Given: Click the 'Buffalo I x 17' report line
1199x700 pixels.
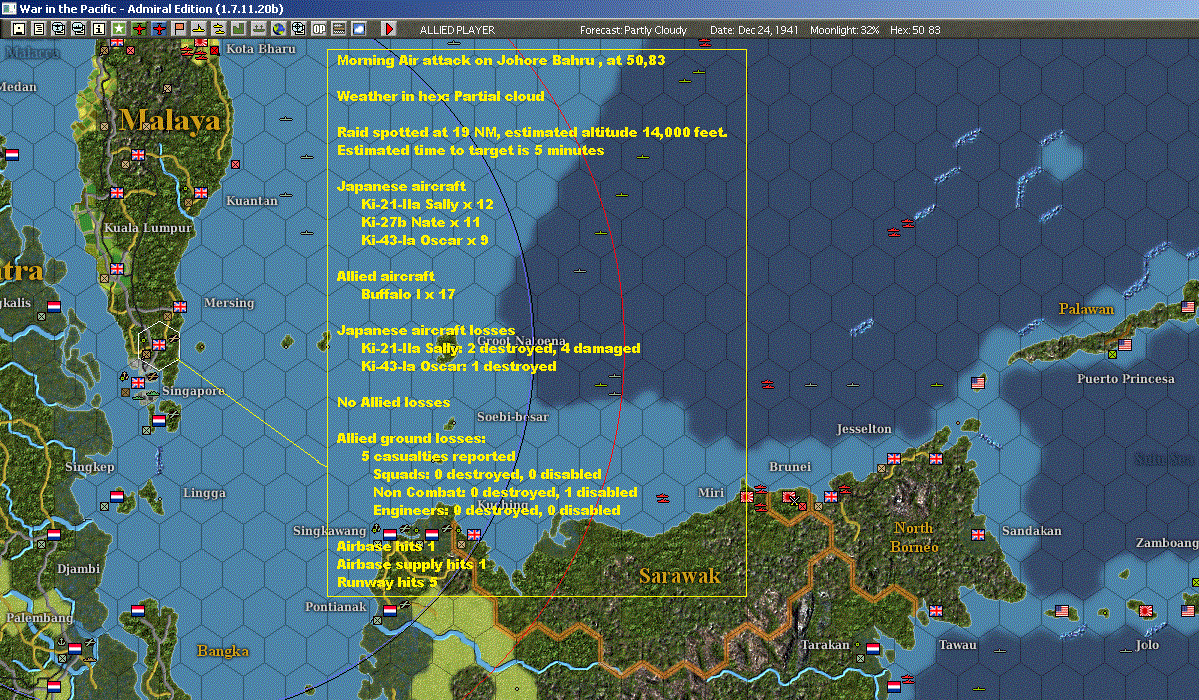Looking at the screenshot, I should coord(408,295).
